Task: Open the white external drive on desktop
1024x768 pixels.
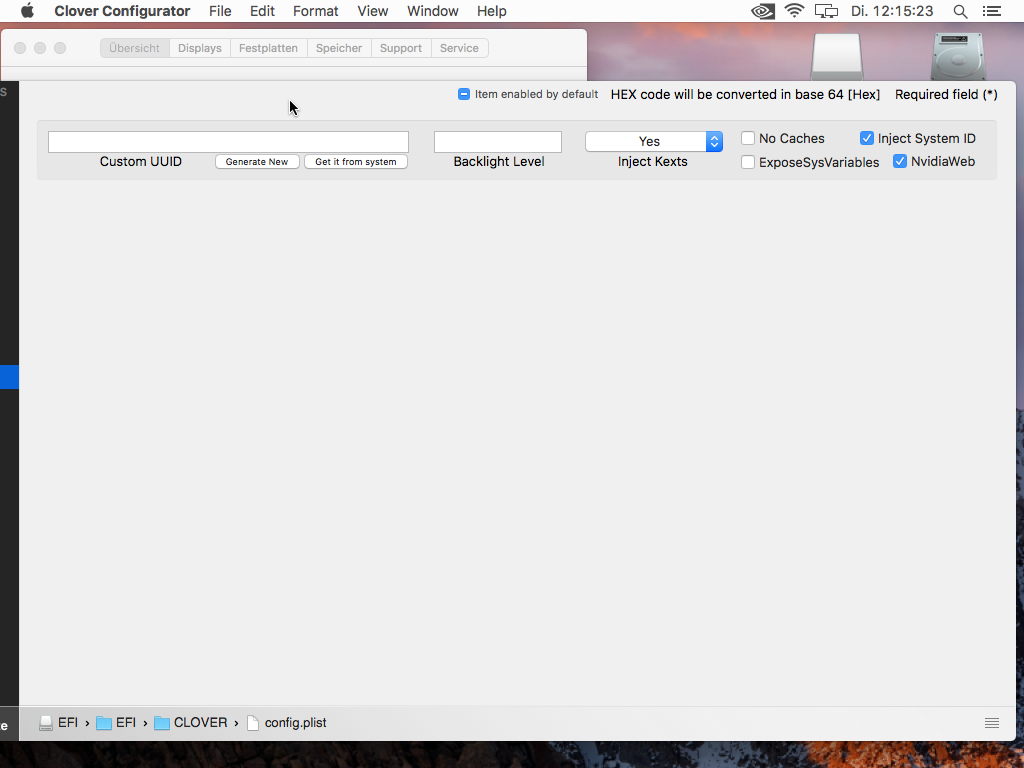Action: [x=837, y=57]
